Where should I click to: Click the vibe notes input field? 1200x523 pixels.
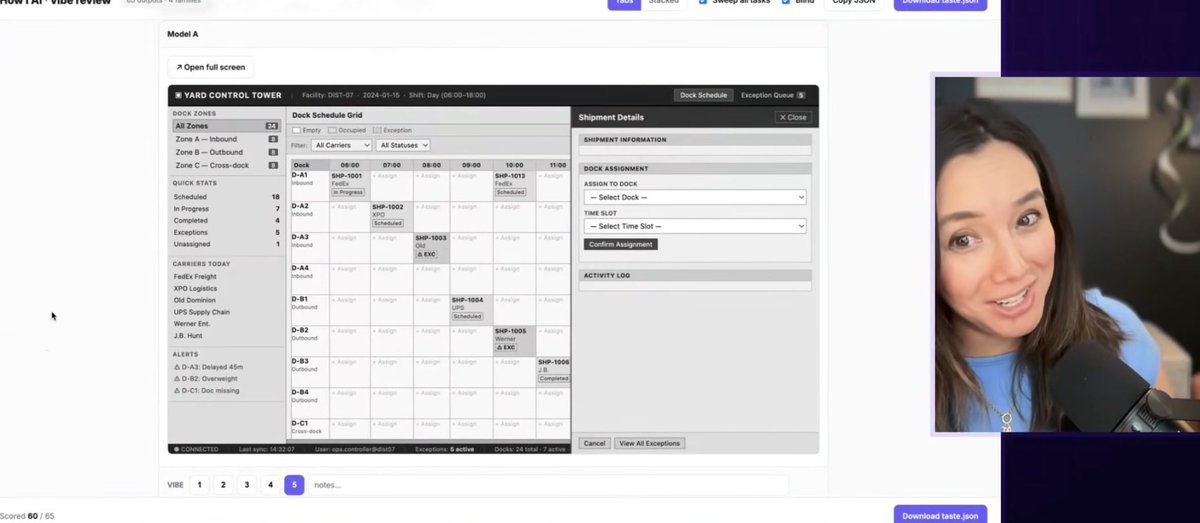(x=548, y=485)
